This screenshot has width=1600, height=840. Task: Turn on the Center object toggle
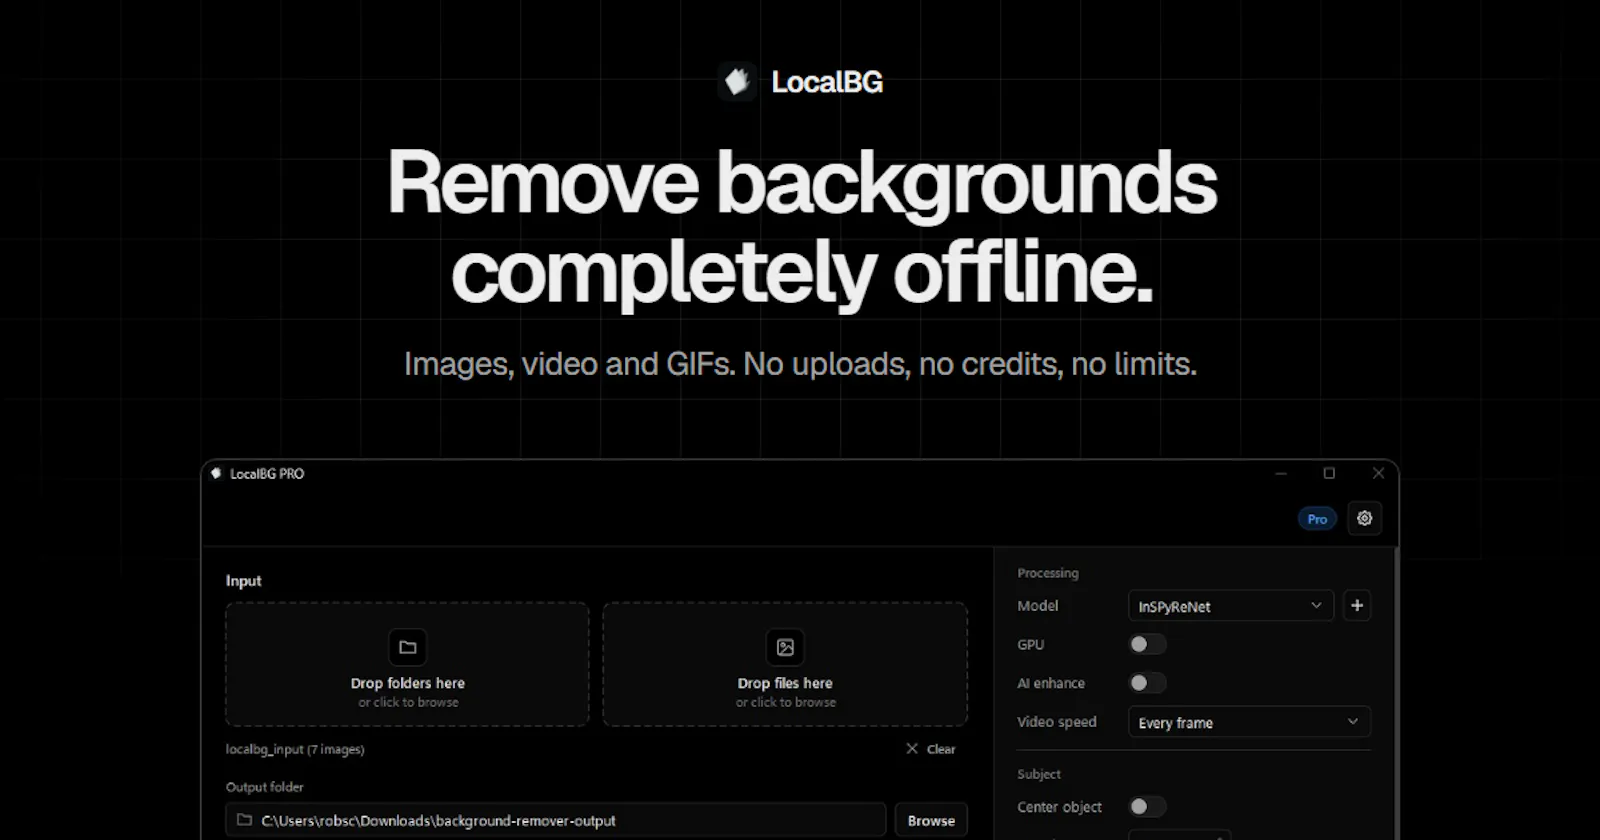click(1147, 806)
